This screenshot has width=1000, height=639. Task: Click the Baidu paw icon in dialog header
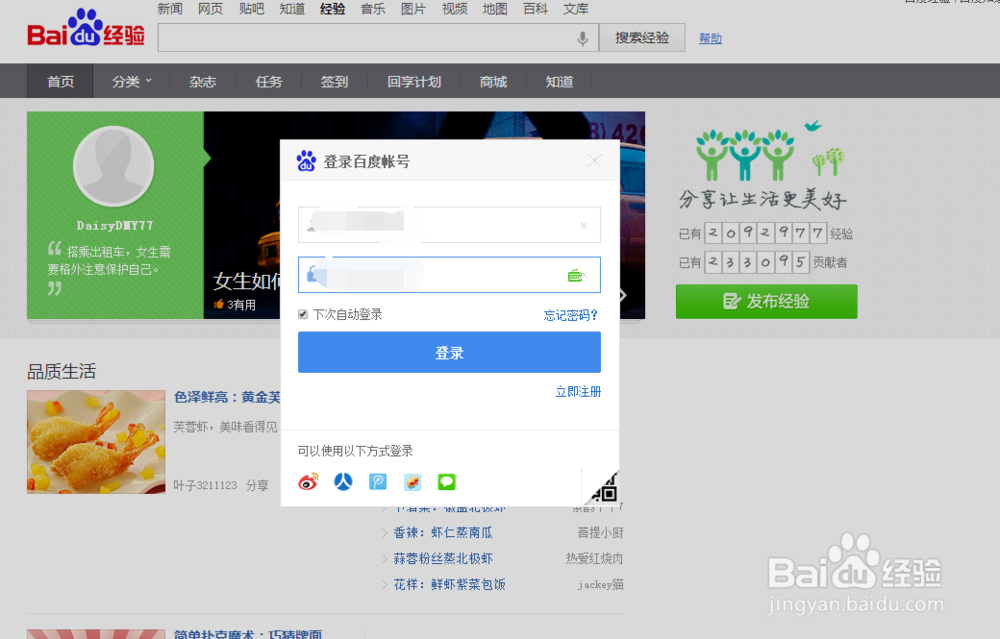pyautogui.click(x=306, y=161)
